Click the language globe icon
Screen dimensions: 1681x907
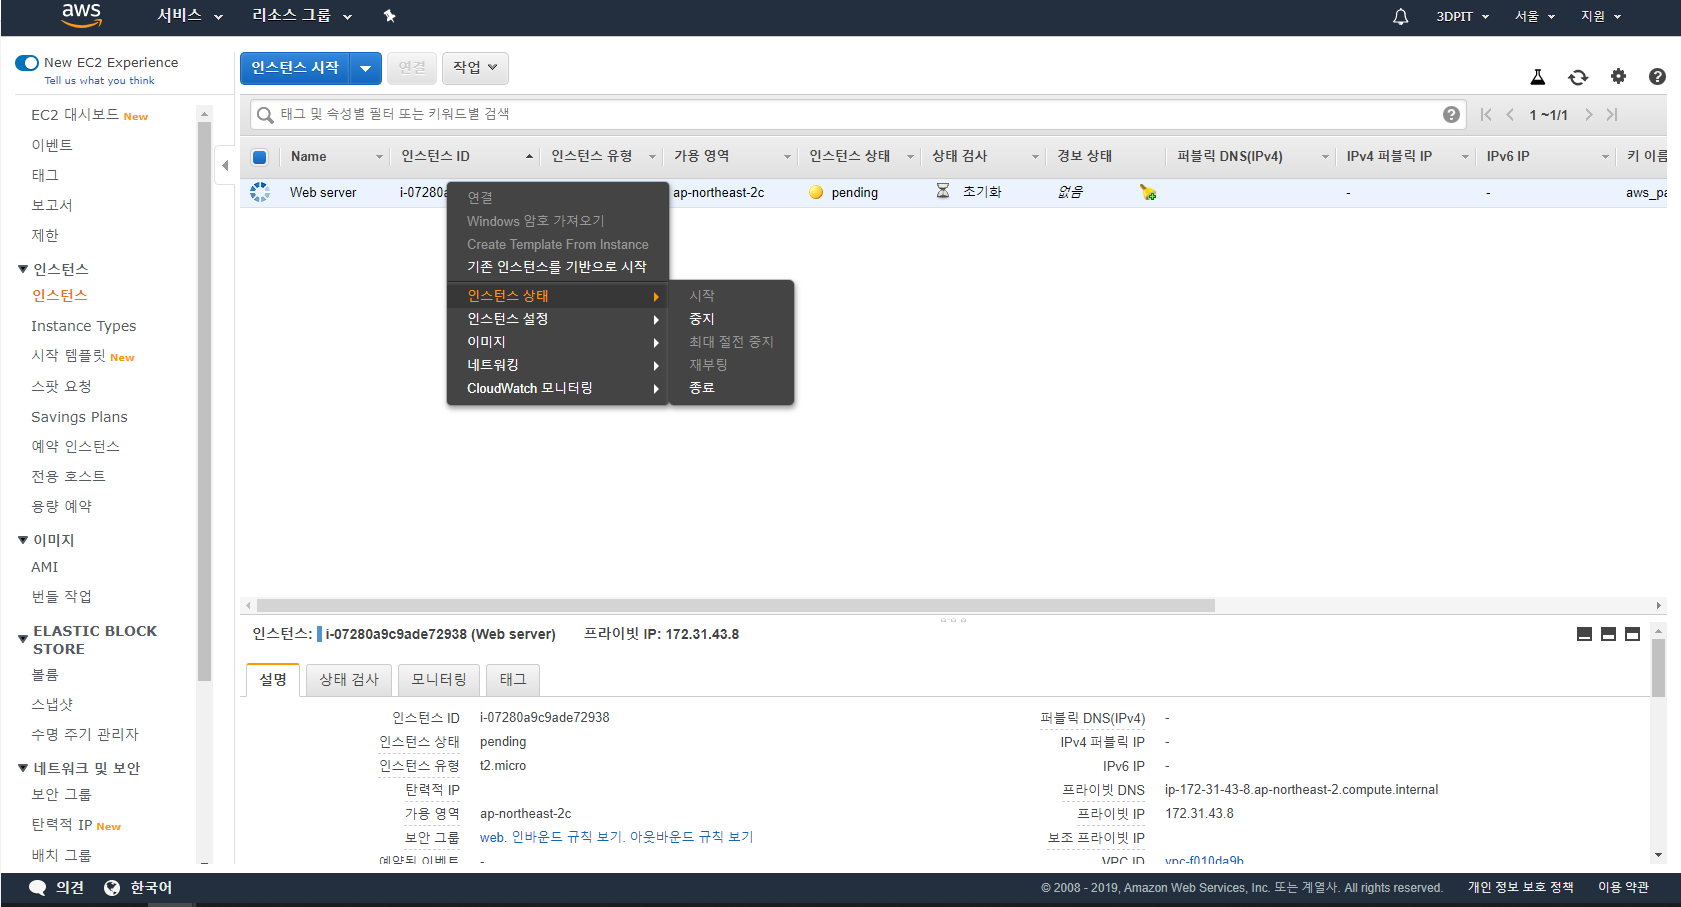(x=112, y=887)
